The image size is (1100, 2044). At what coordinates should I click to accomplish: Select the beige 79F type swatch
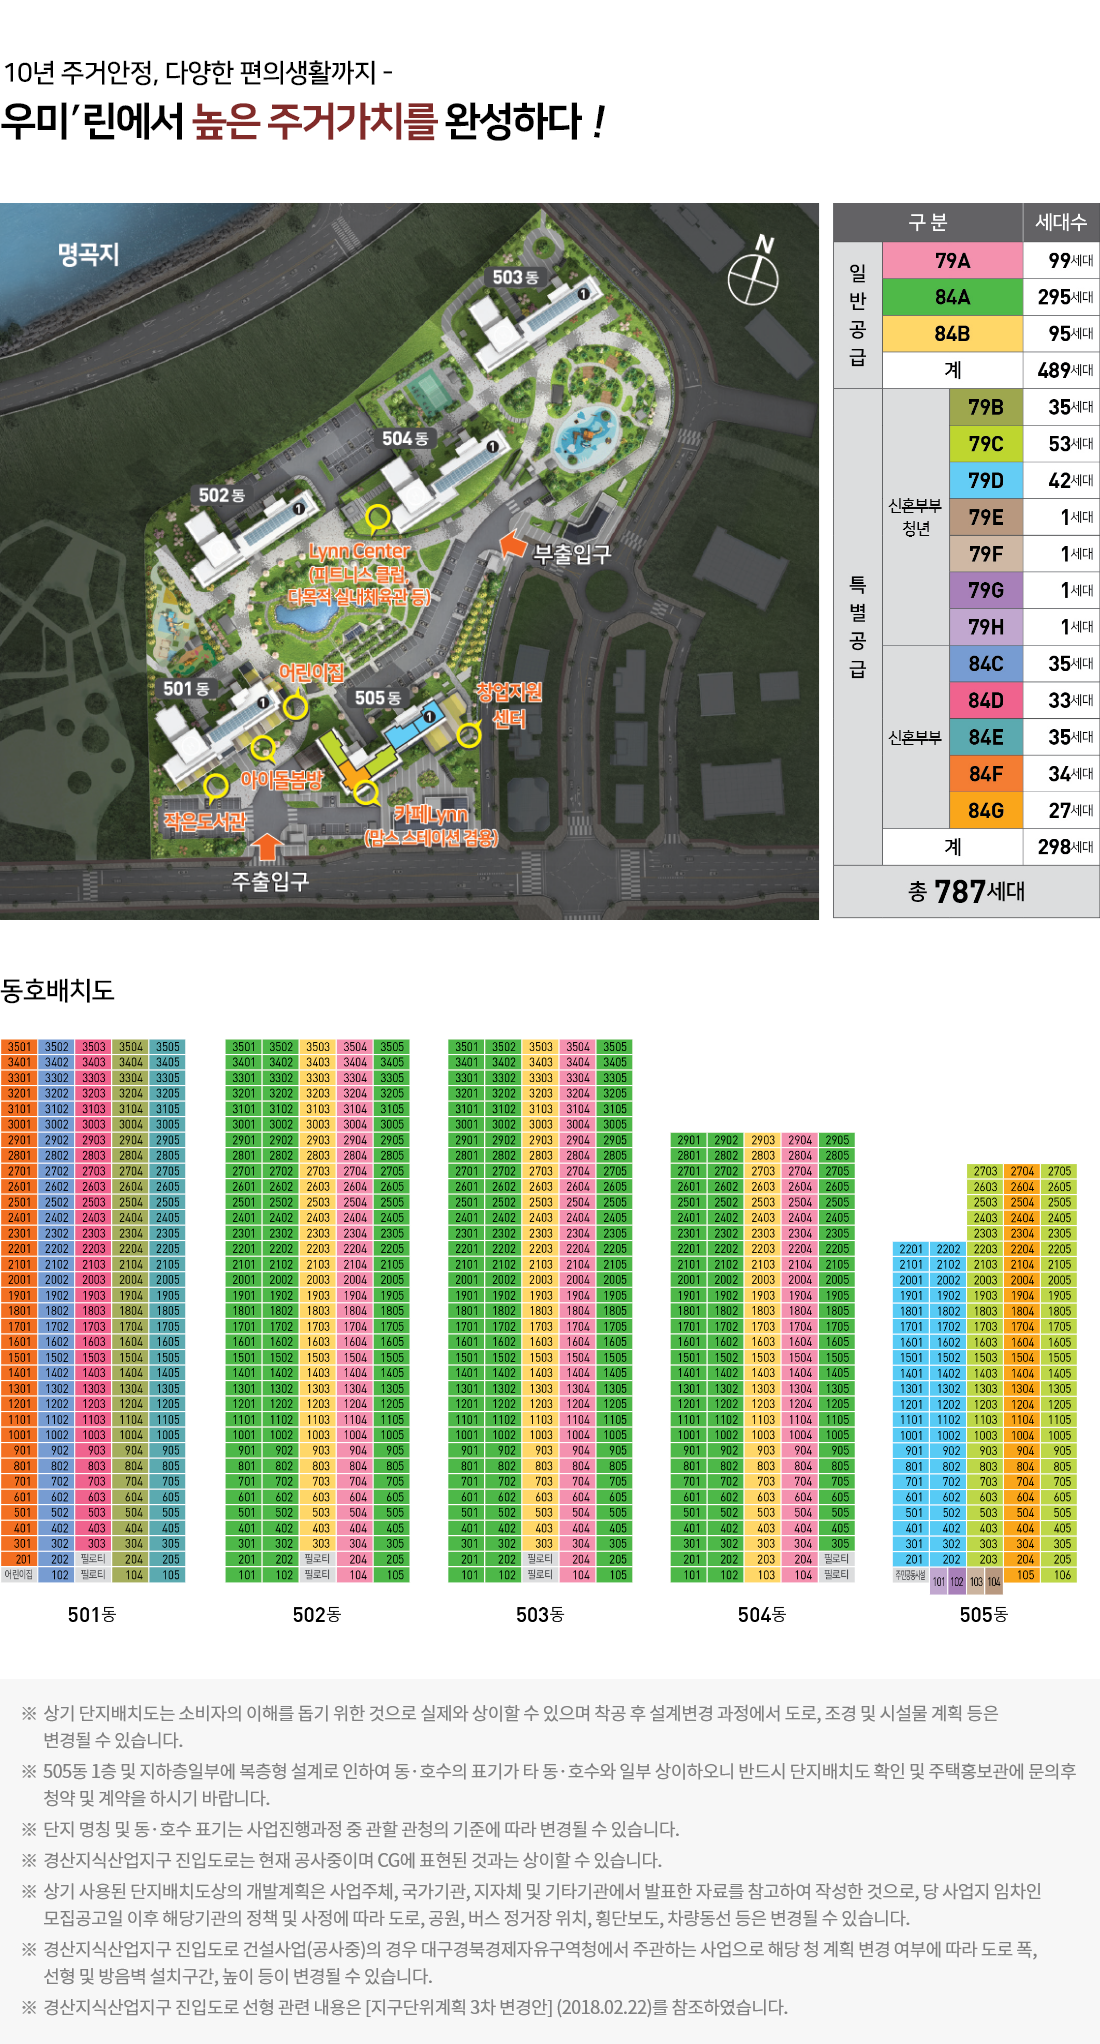point(985,554)
